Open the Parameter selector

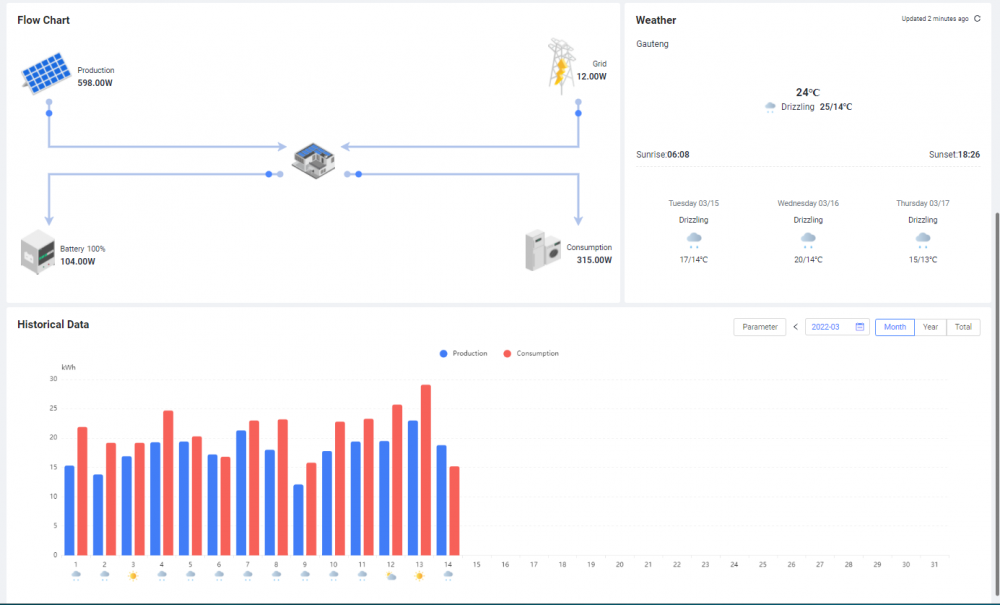760,327
